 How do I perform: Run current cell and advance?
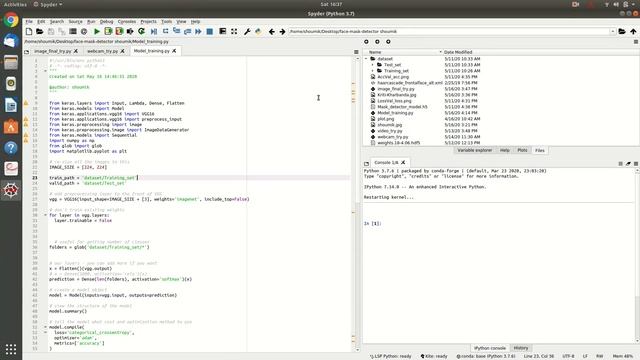click(119, 31)
